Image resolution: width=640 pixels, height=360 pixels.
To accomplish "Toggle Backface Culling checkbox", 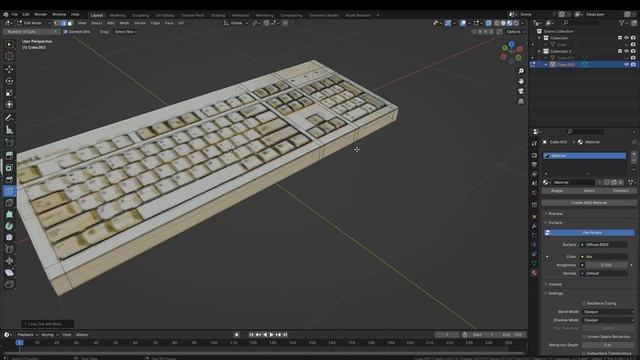I will [584, 303].
